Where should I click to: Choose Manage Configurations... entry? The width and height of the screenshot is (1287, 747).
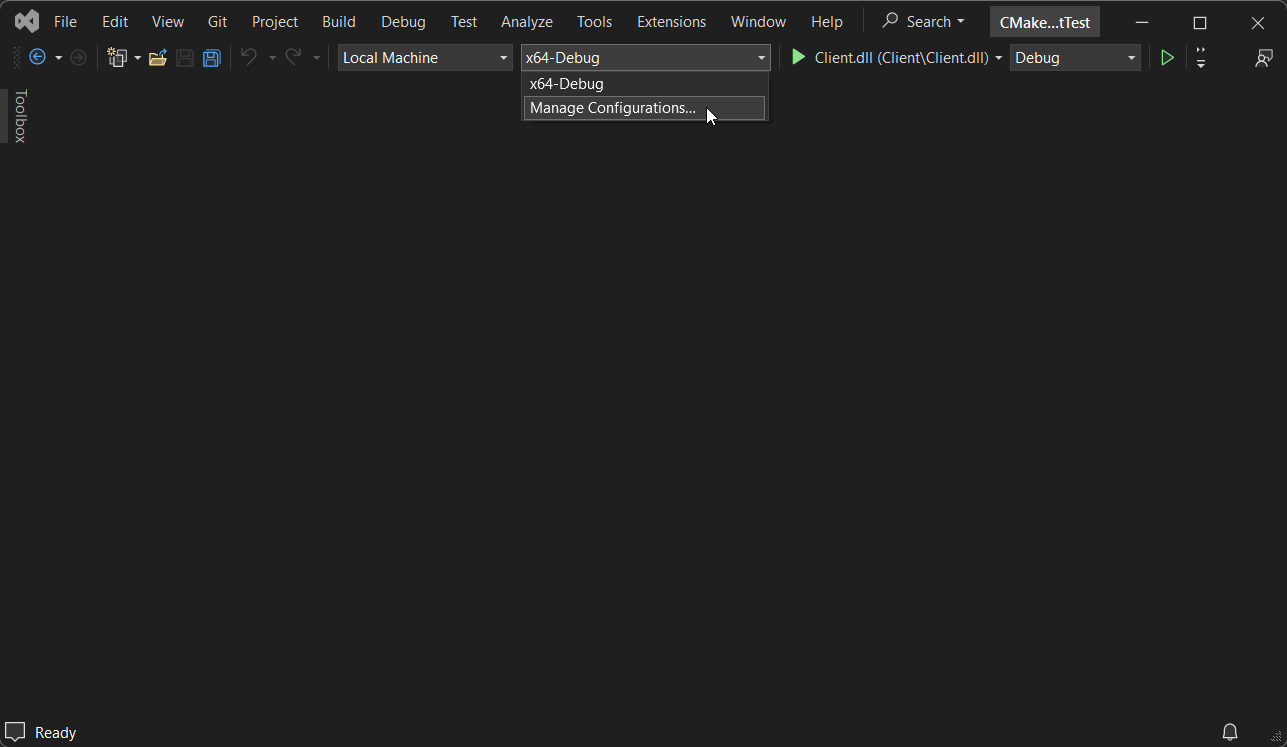pyautogui.click(x=645, y=108)
